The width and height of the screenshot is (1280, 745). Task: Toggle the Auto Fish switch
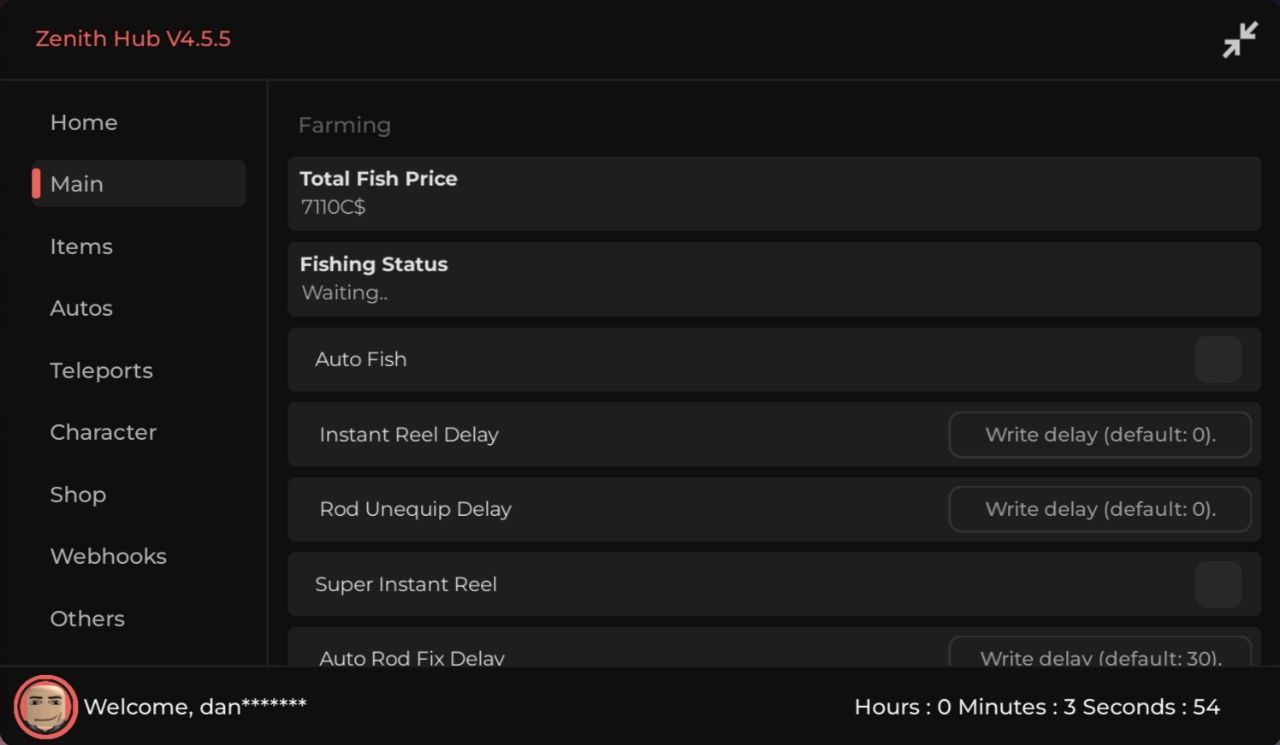[1218, 360]
